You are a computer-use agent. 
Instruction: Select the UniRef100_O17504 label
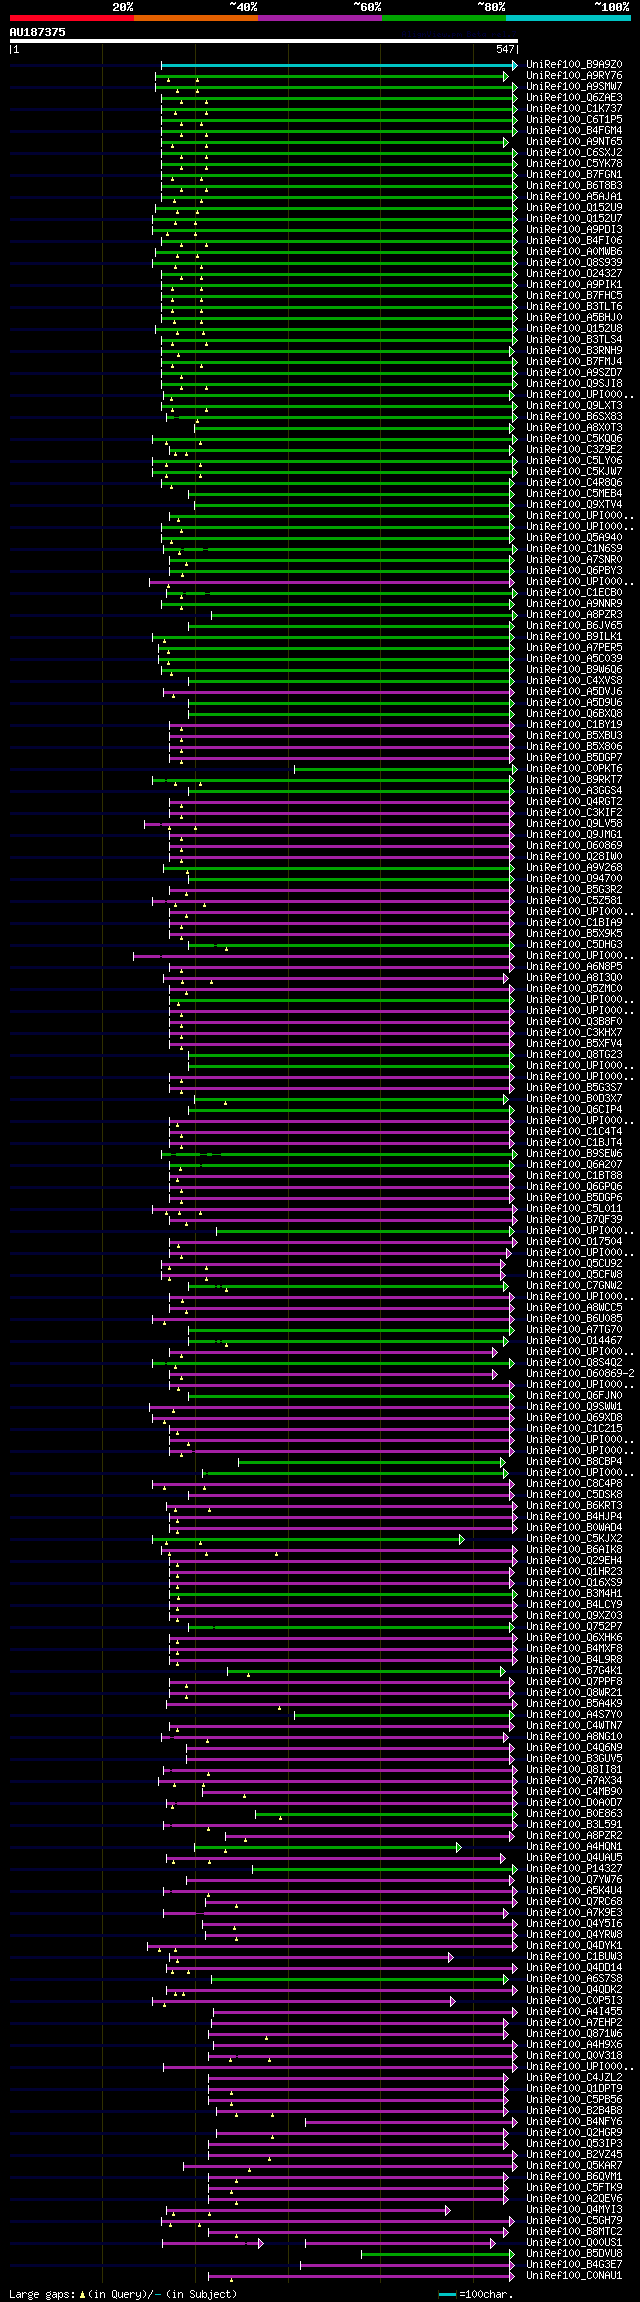574,1242
